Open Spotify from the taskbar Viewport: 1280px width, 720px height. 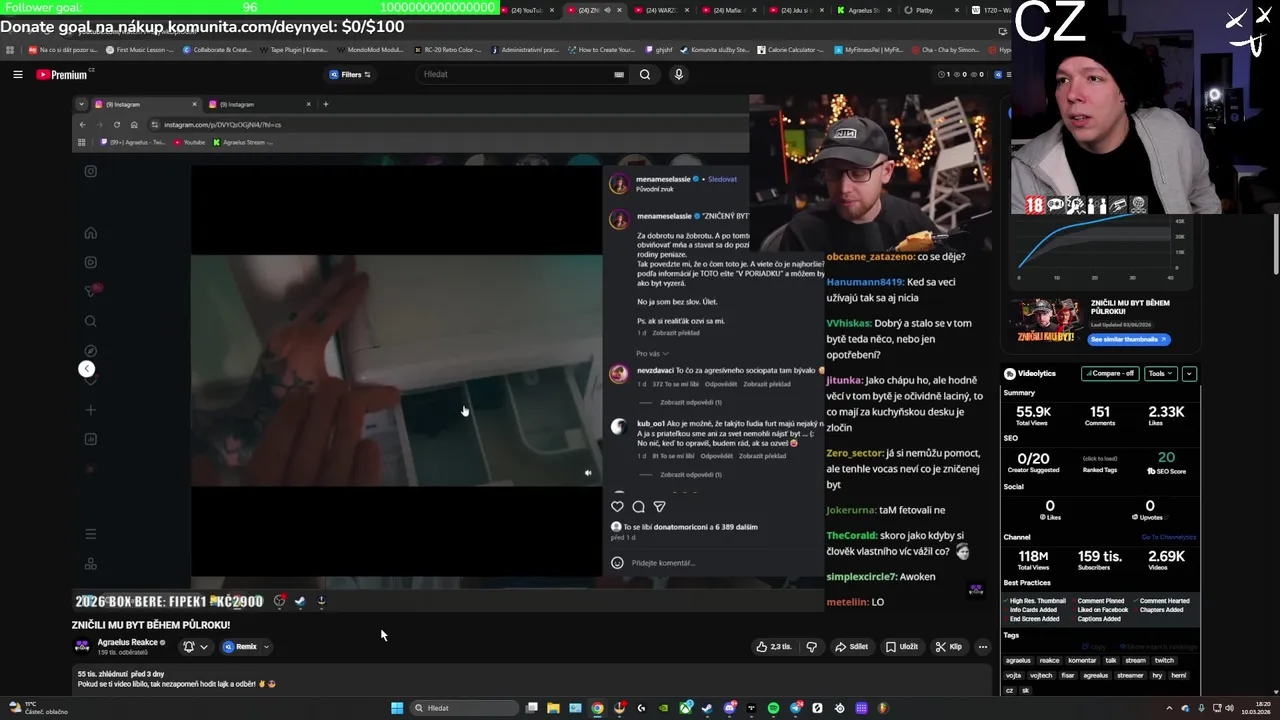[x=773, y=708]
